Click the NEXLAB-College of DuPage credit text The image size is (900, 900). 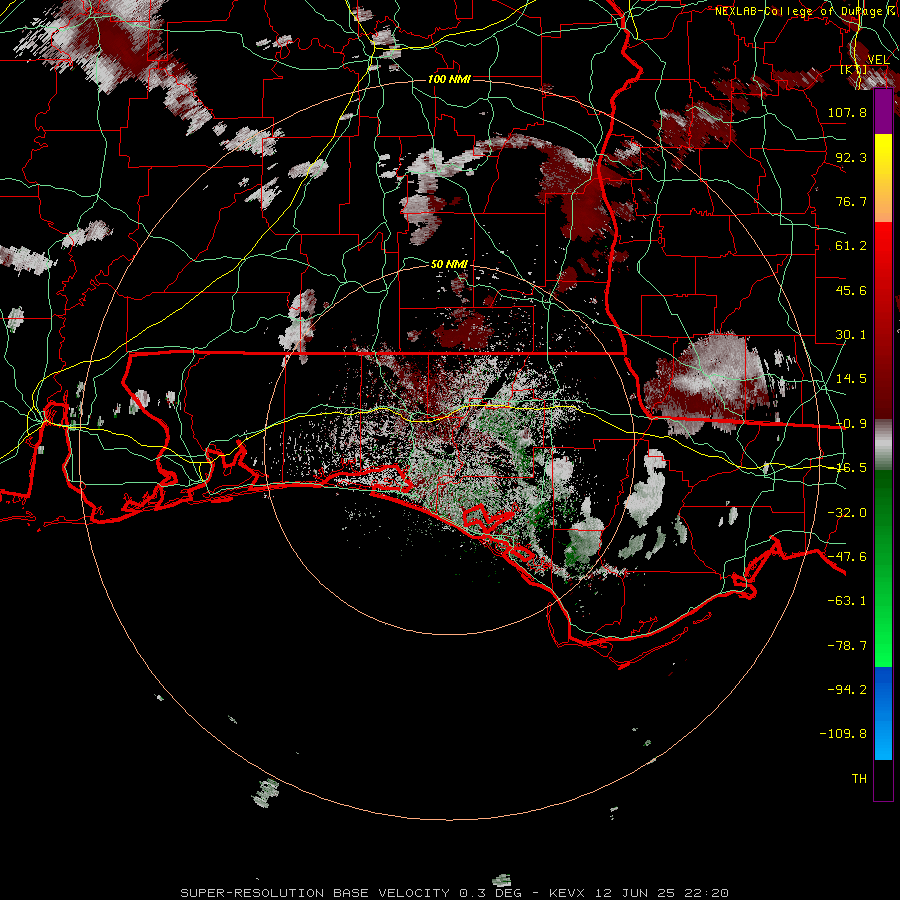pos(803,11)
